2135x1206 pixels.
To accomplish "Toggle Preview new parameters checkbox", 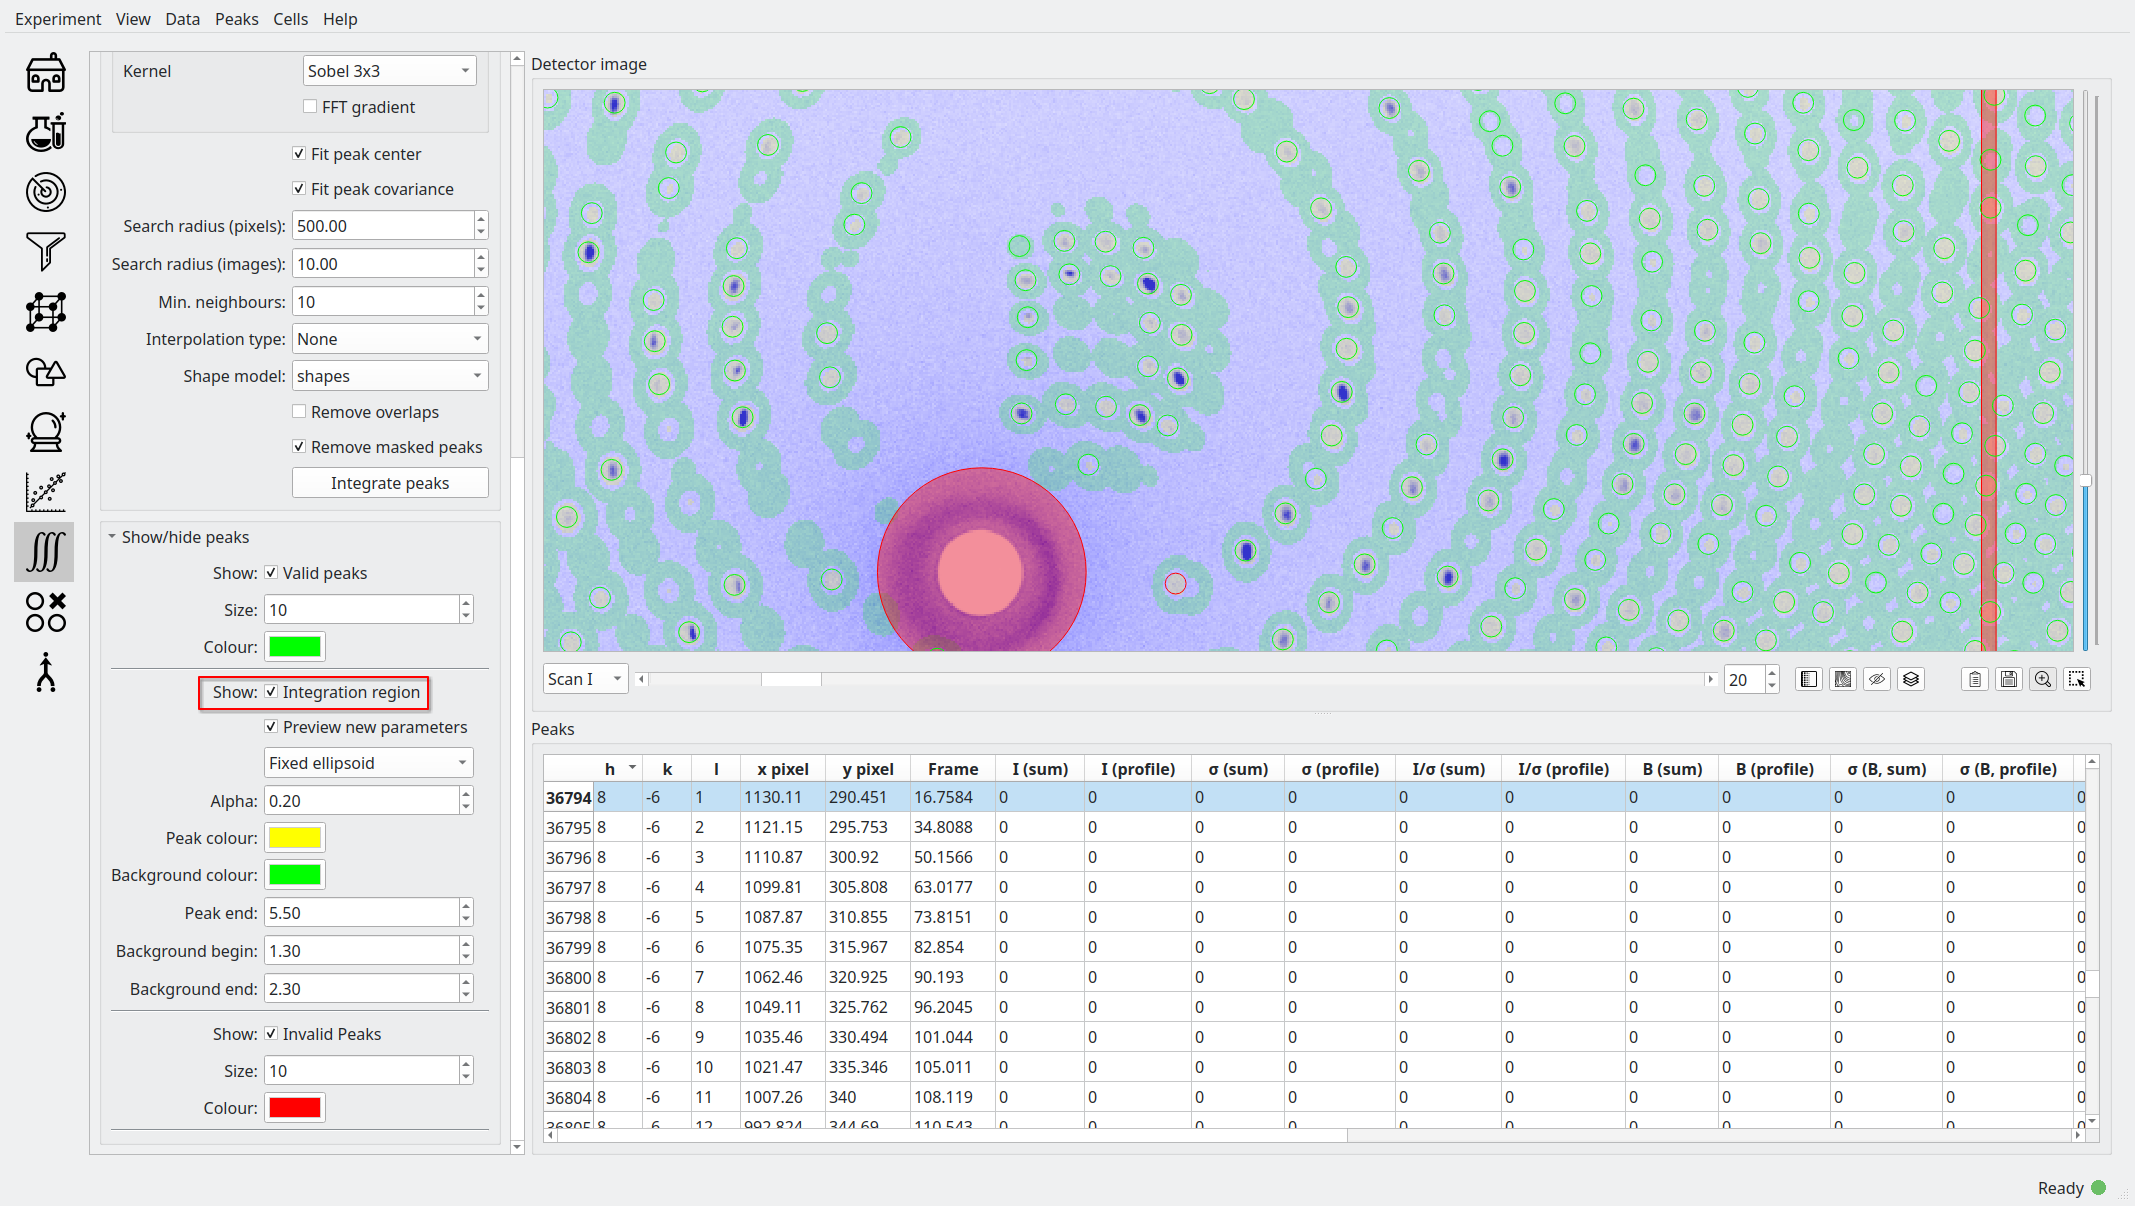I will [271, 727].
